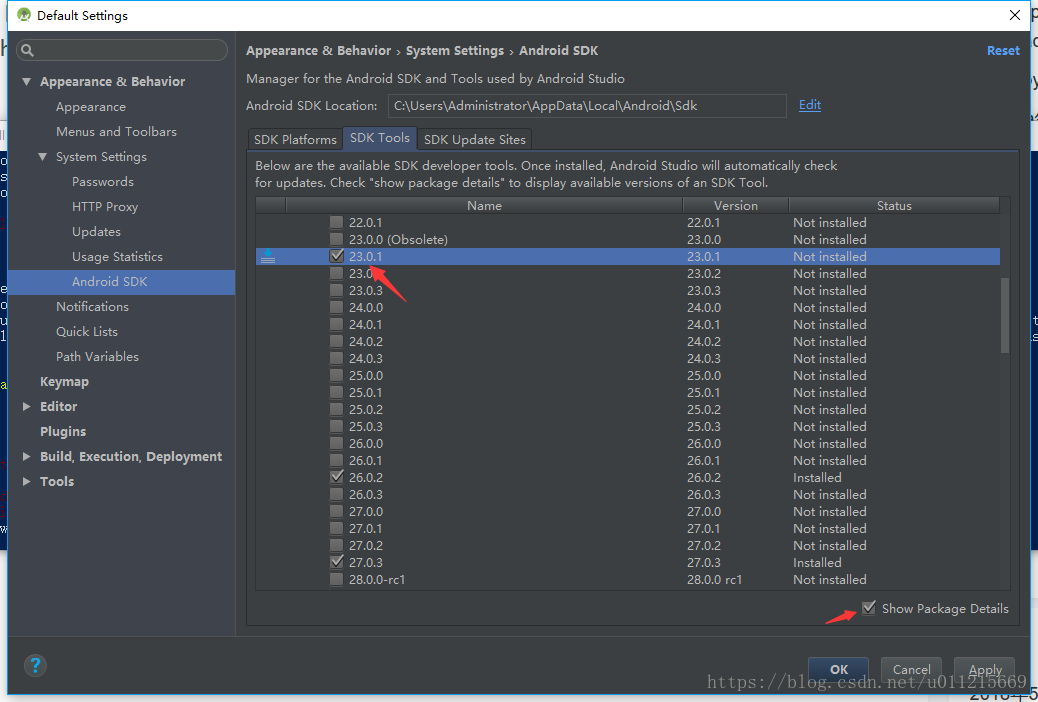The image size is (1038, 702).
Task: Select HTTP Proxy settings
Action: click(x=105, y=207)
